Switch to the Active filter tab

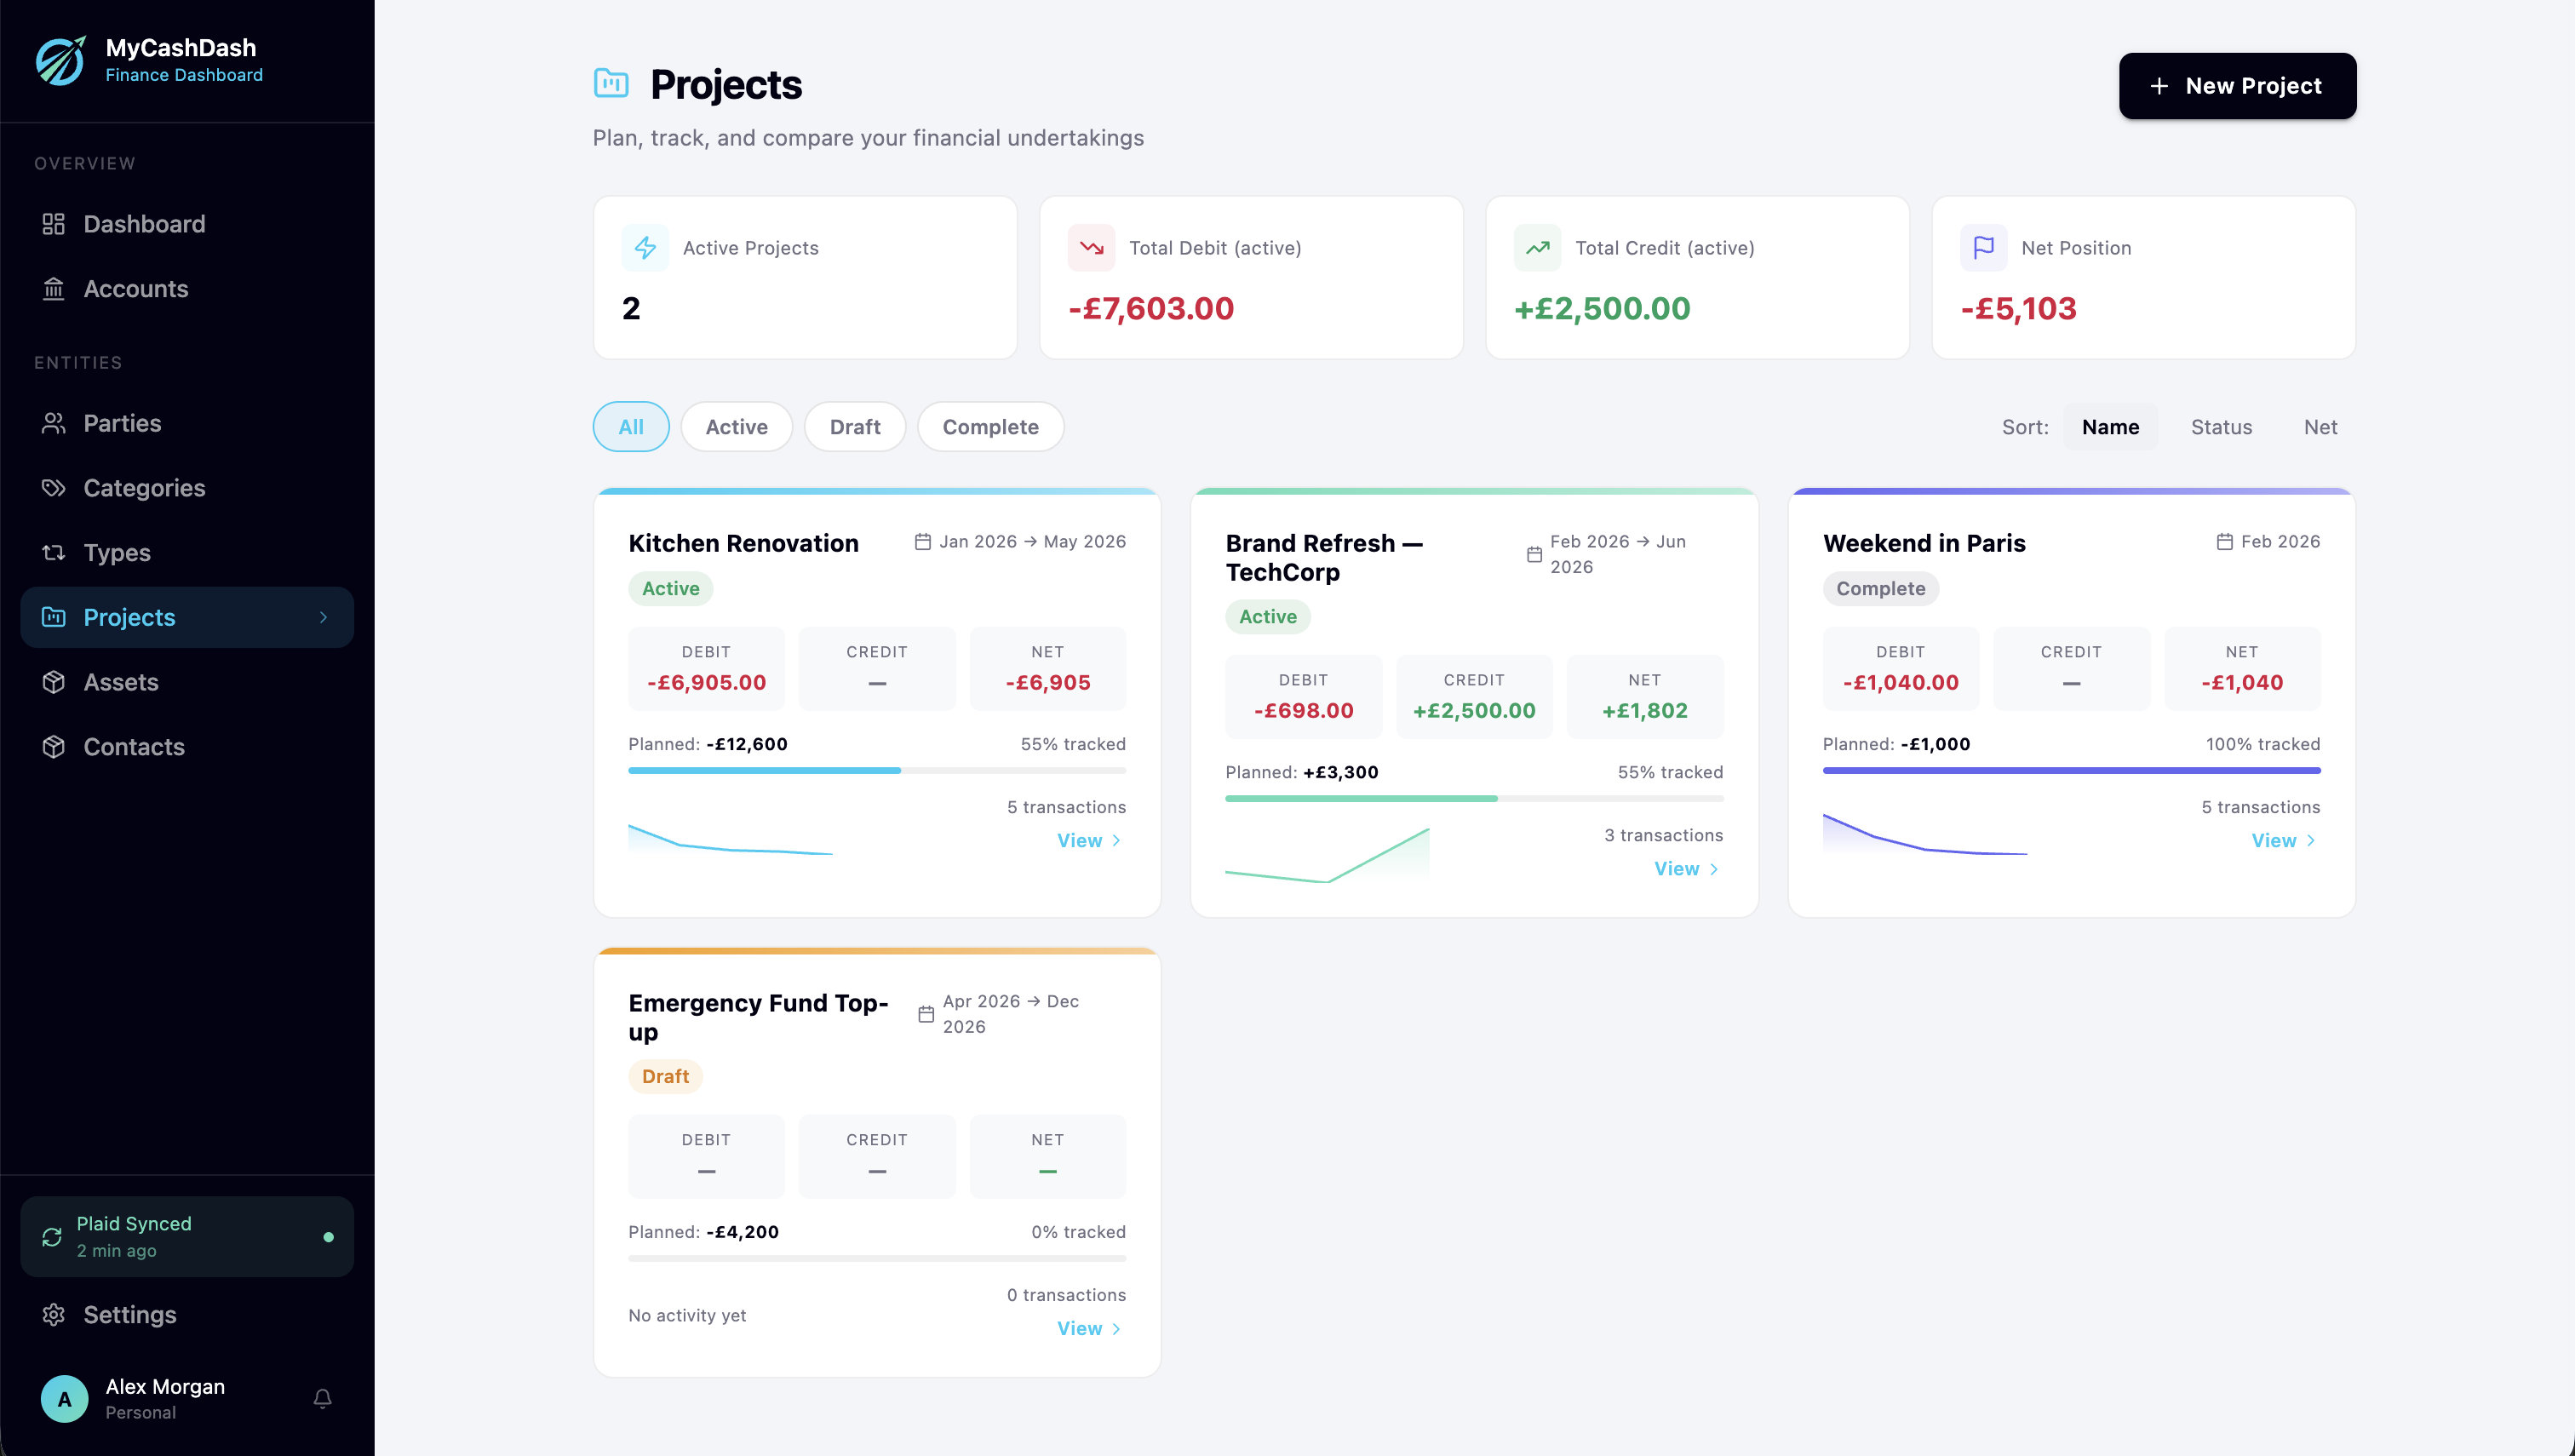(736, 427)
